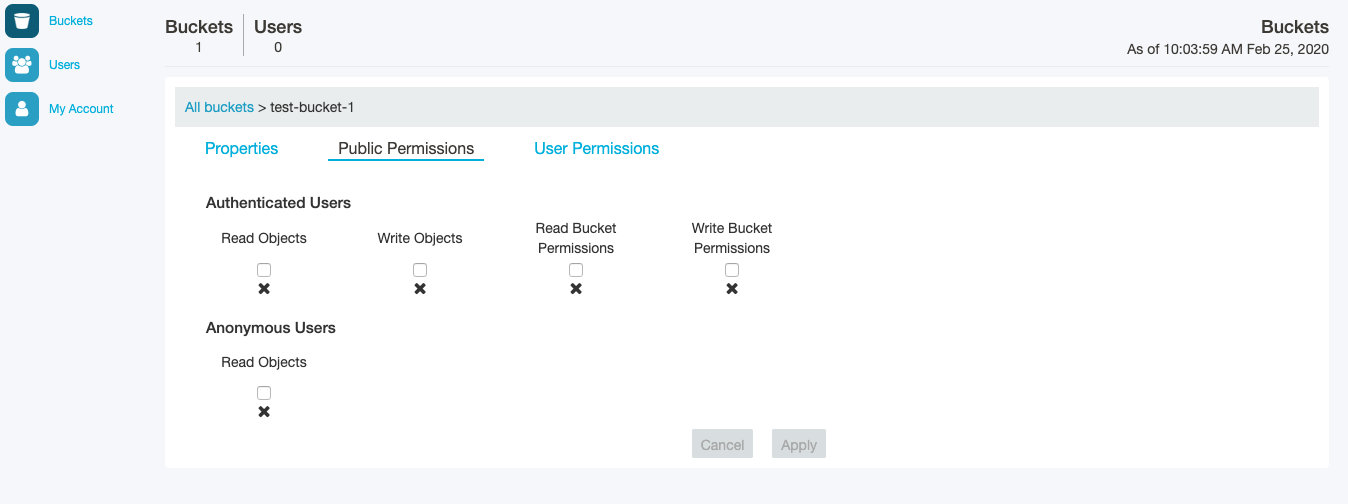The image size is (1348, 504).
Task: Toggle Write Bucket Permissions checkbox
Action: (x=732, y=270)
